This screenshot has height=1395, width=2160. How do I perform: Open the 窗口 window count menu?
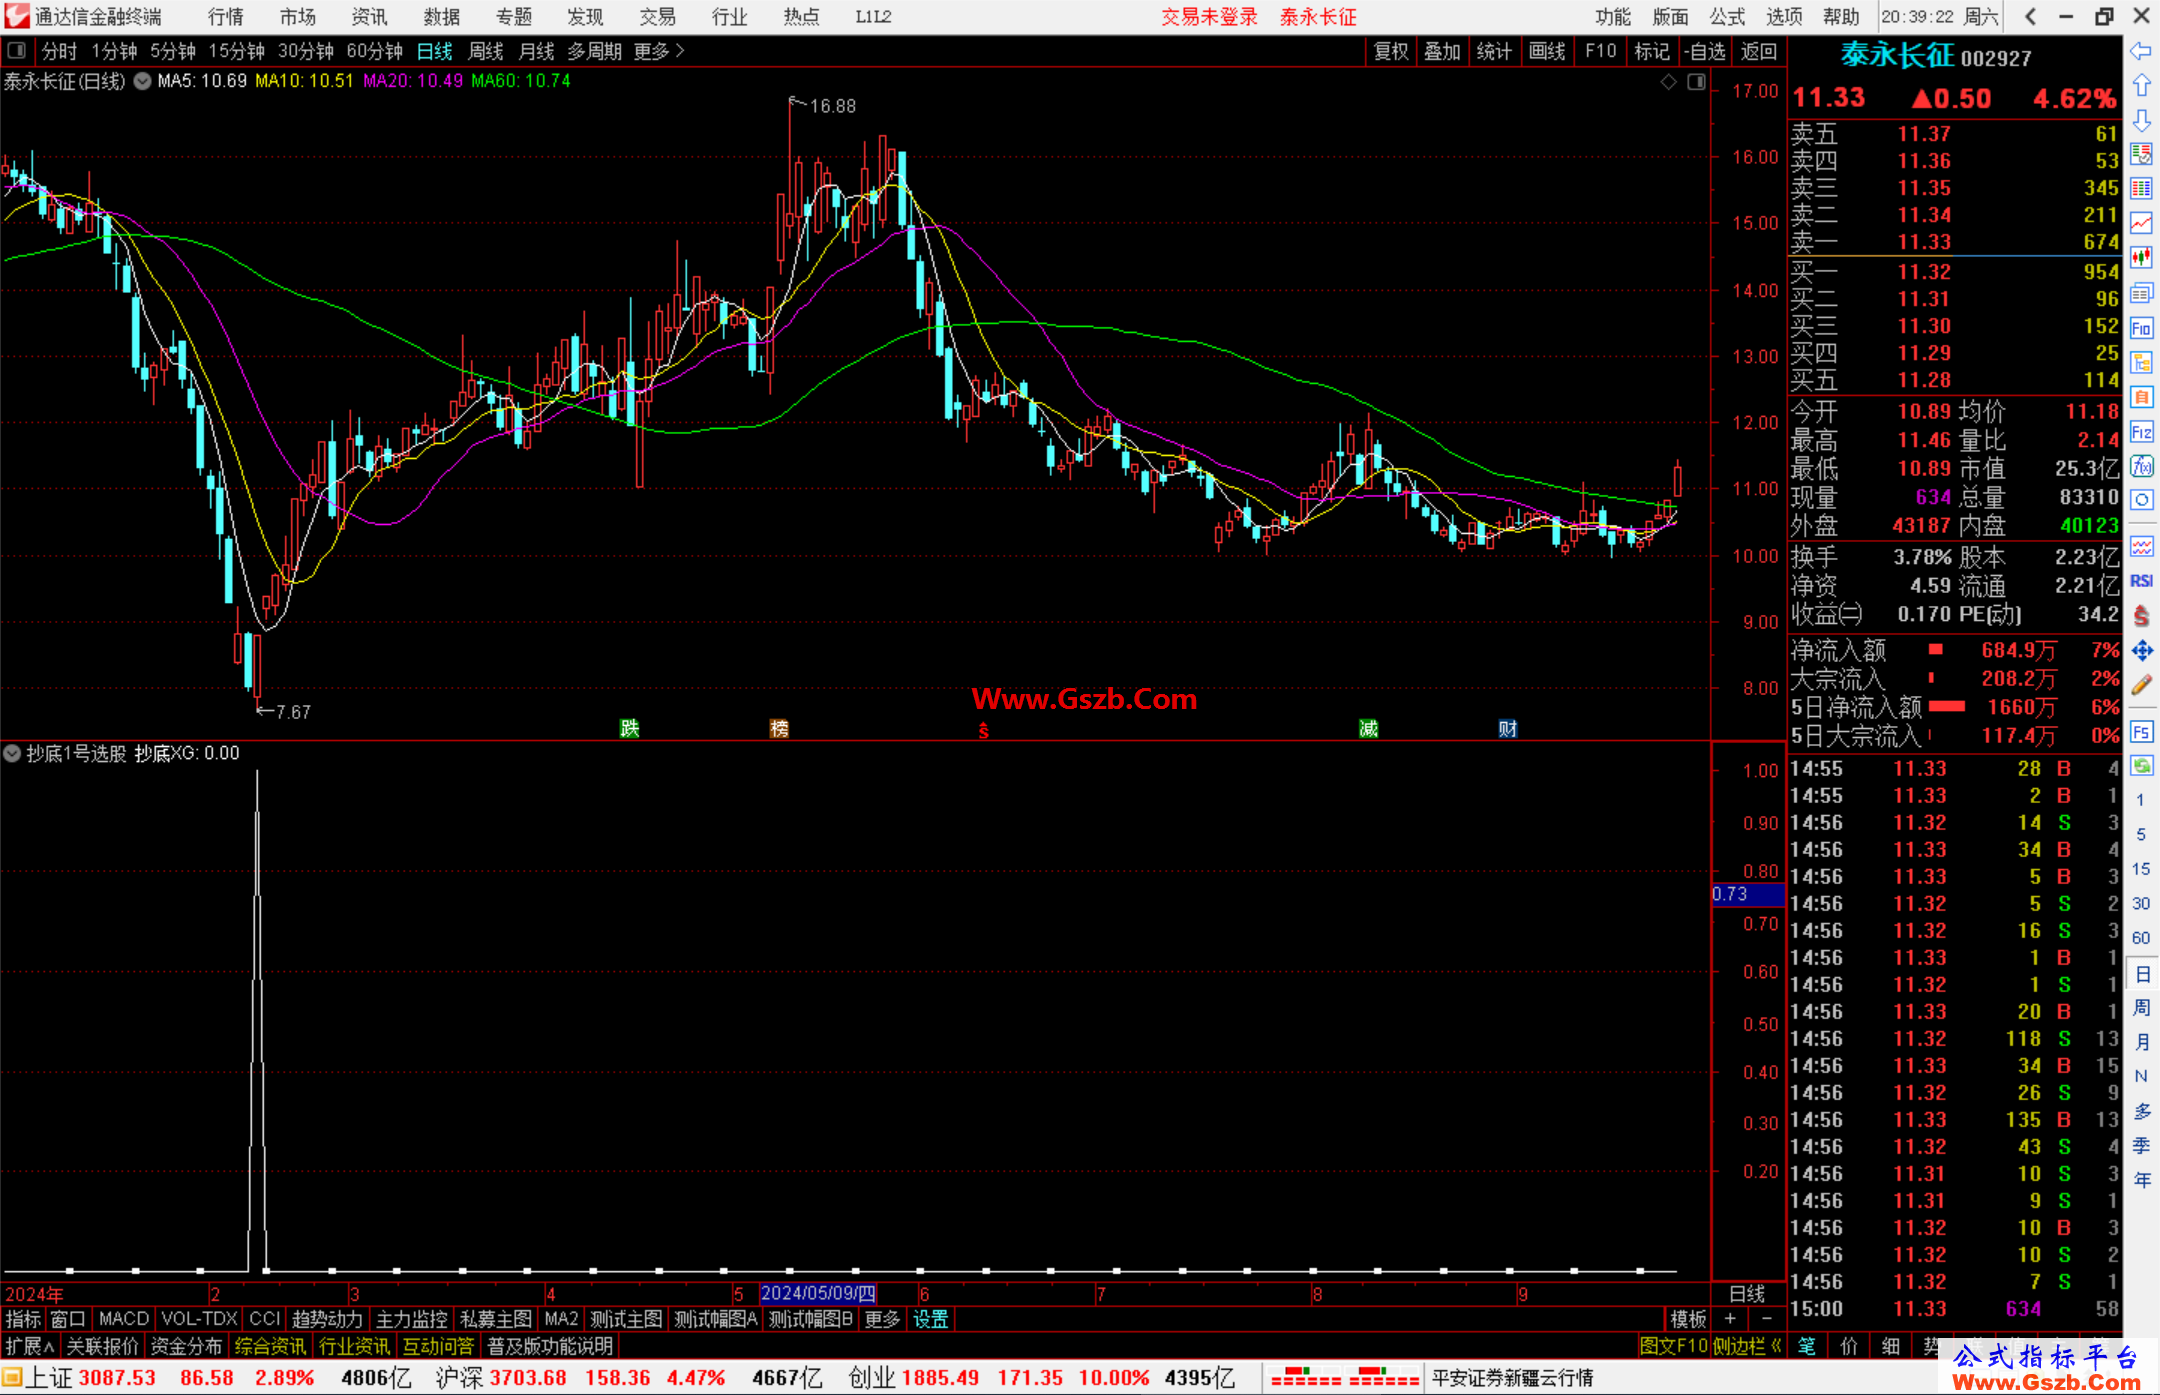pyautogui.click(x=68, y=1319)
